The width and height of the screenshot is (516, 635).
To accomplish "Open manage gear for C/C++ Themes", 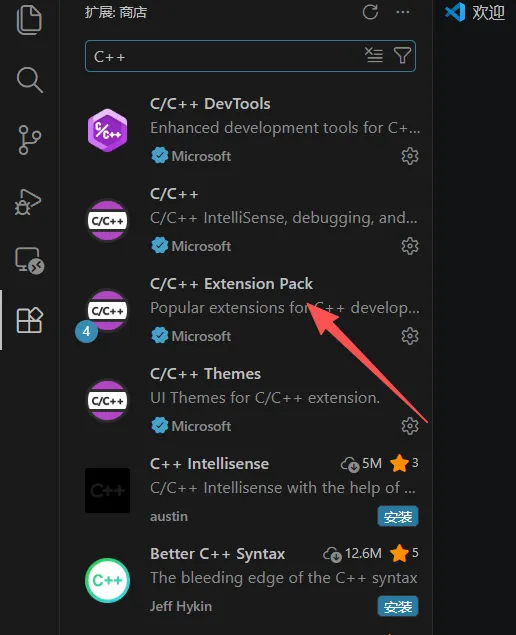I will [x=409, y=426].
